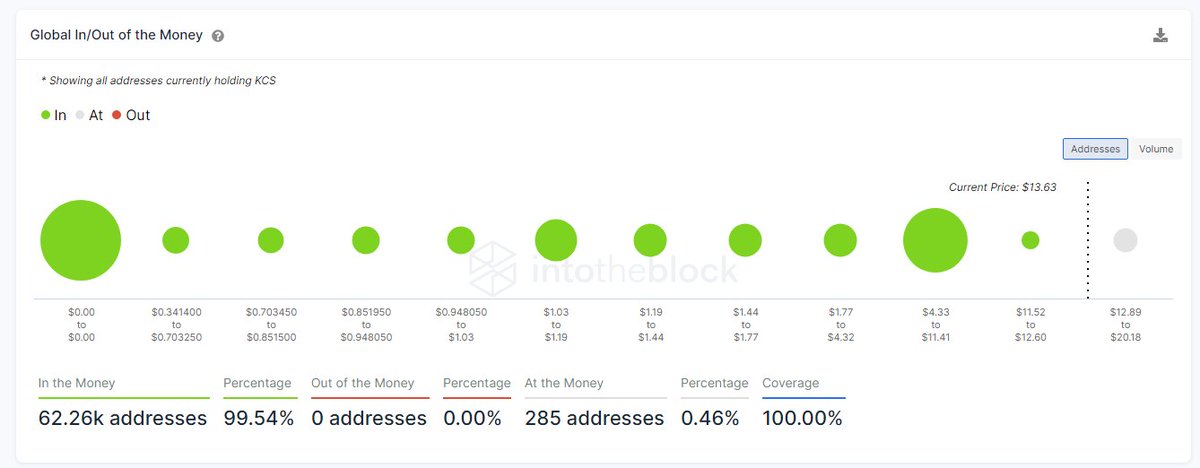Toggle the grey At legend item
The width and height of the screenshot is (1200, 468).
tap(89, 115)
